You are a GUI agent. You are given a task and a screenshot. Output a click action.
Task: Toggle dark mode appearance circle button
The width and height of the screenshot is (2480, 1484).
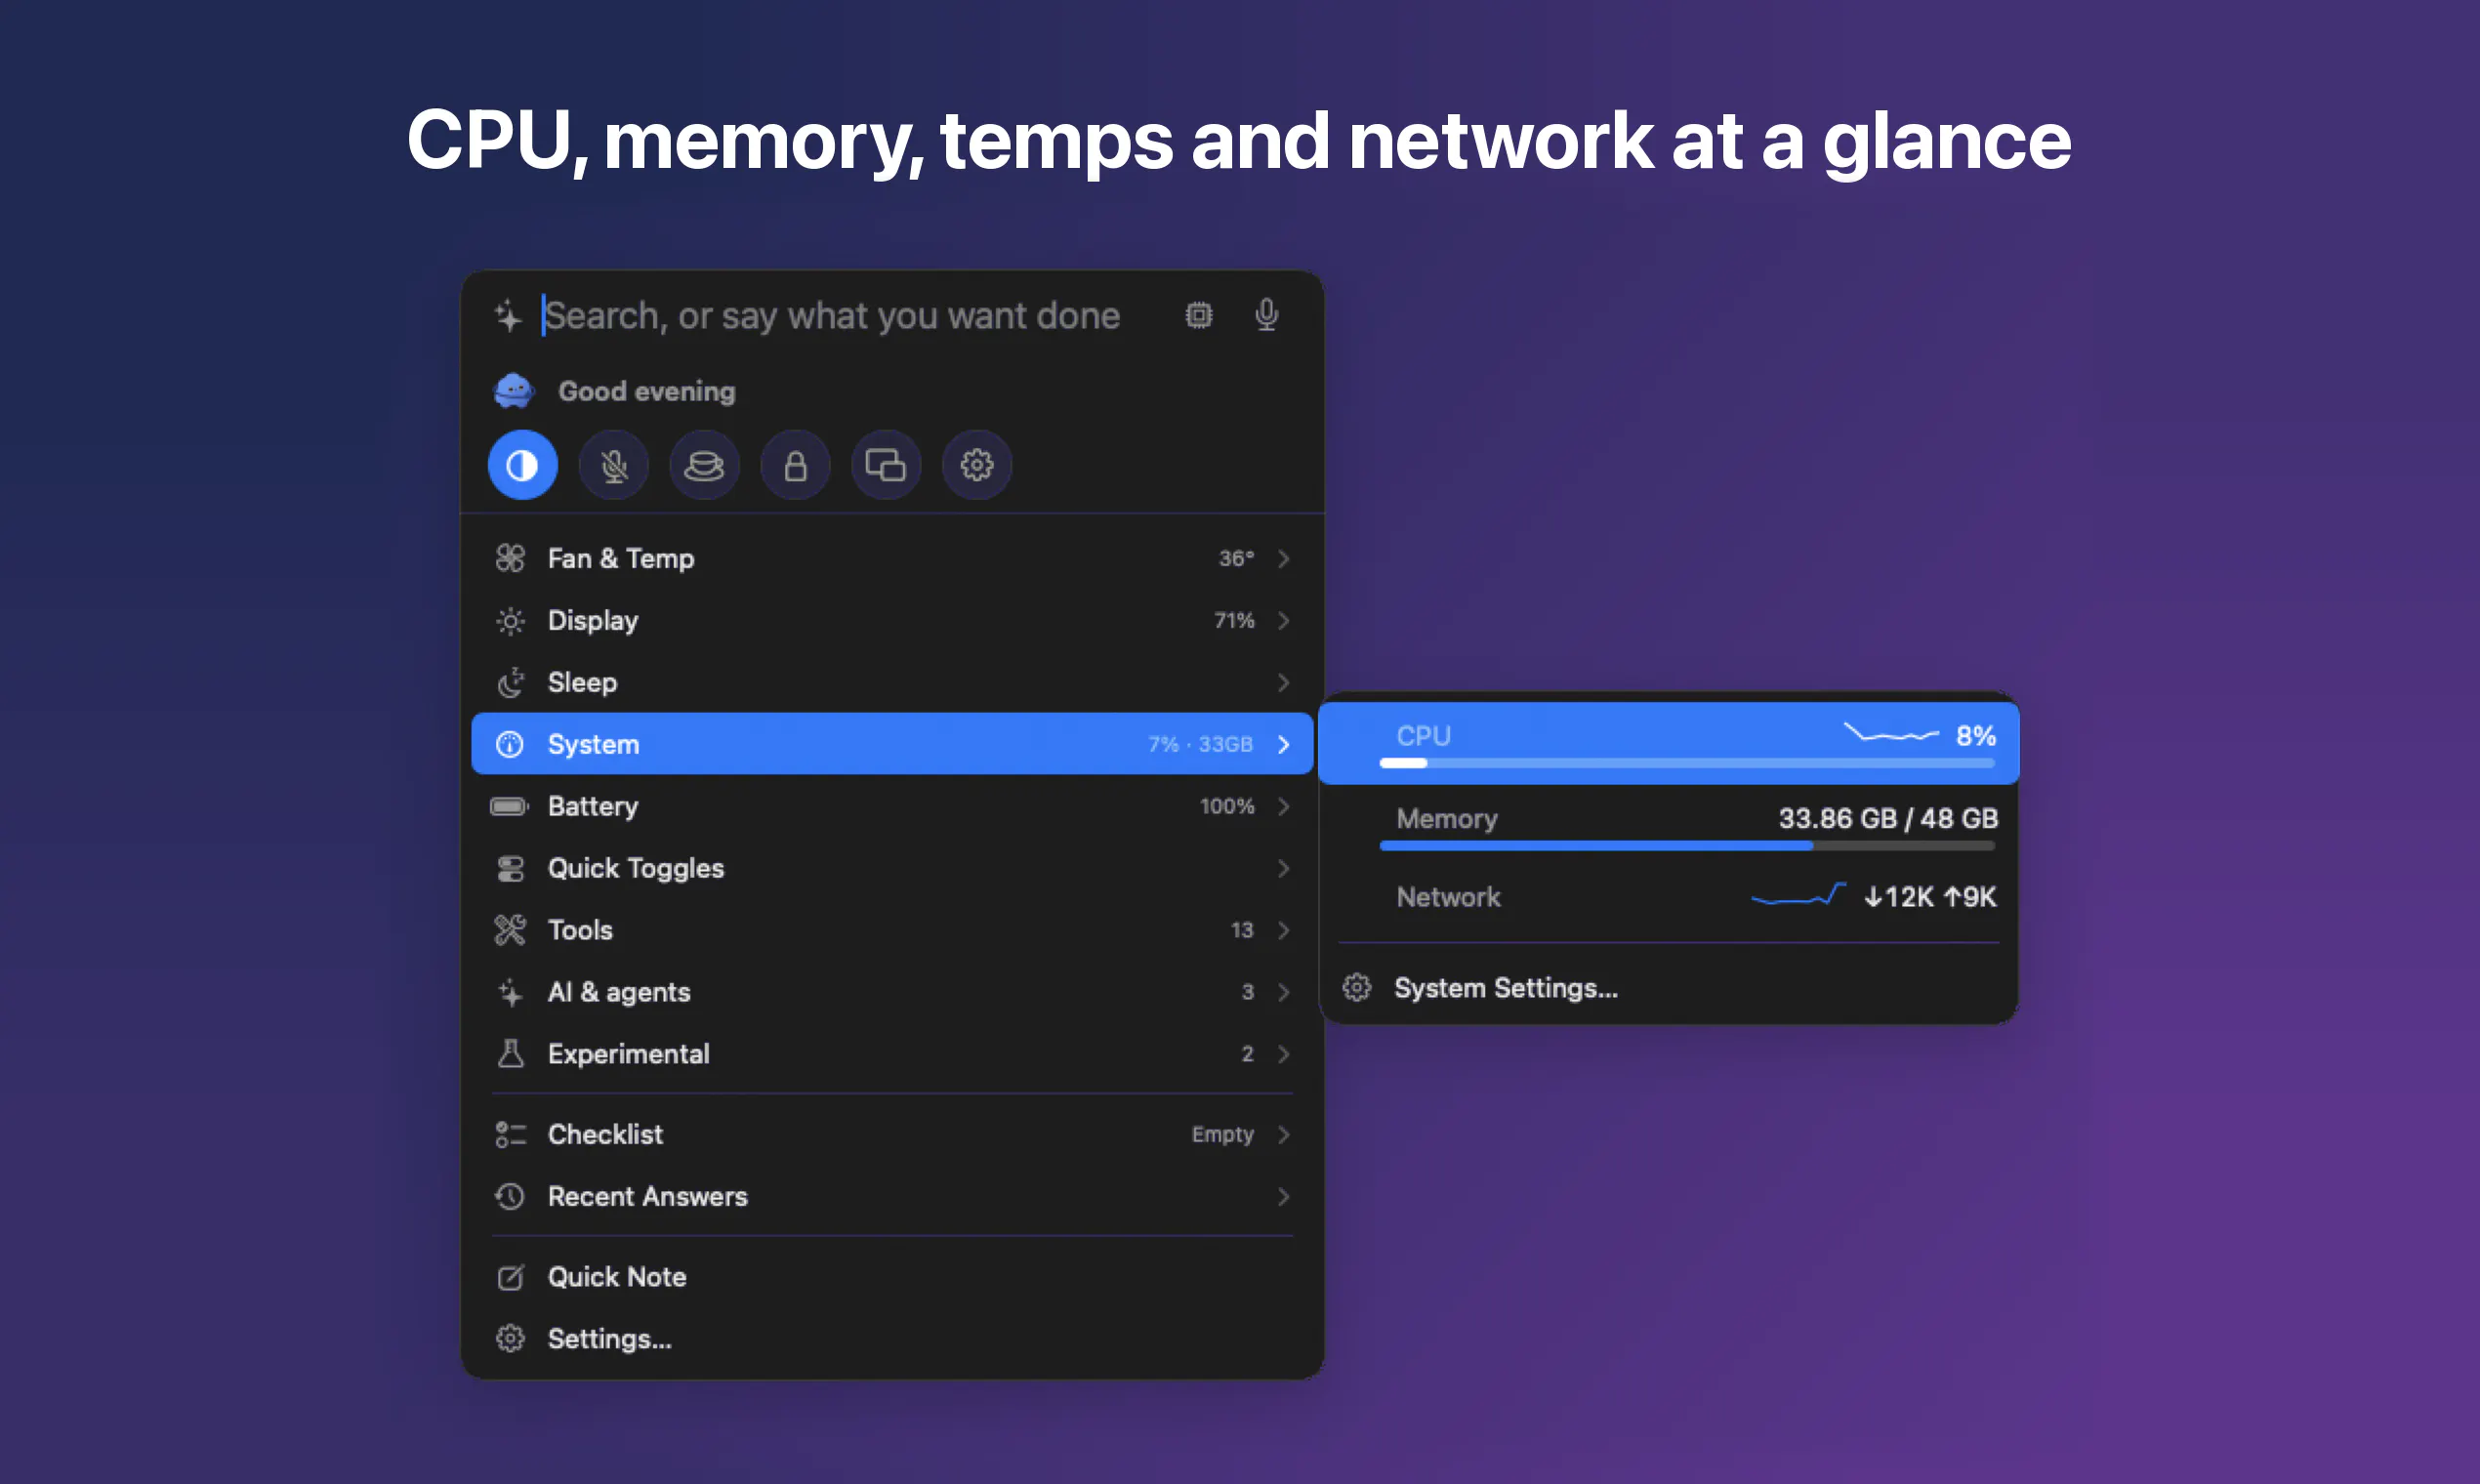[522, 465]
